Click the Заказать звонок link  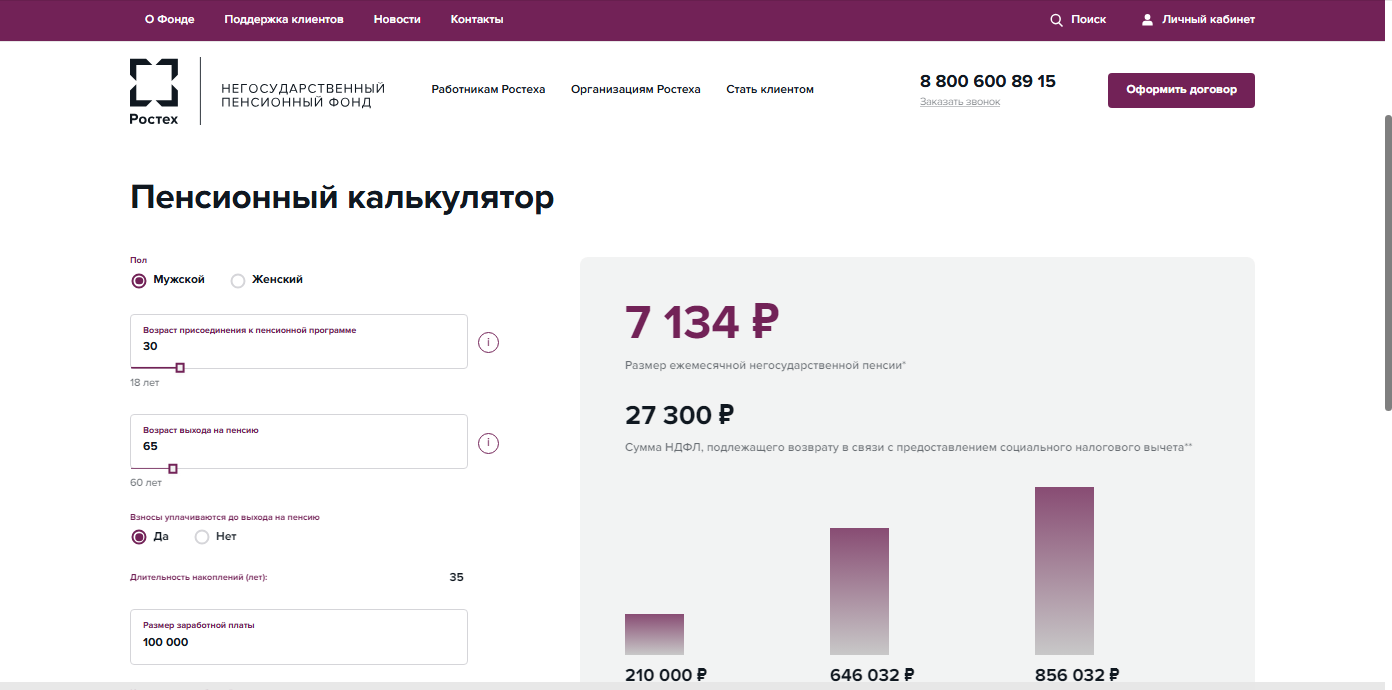coord(959,101)
